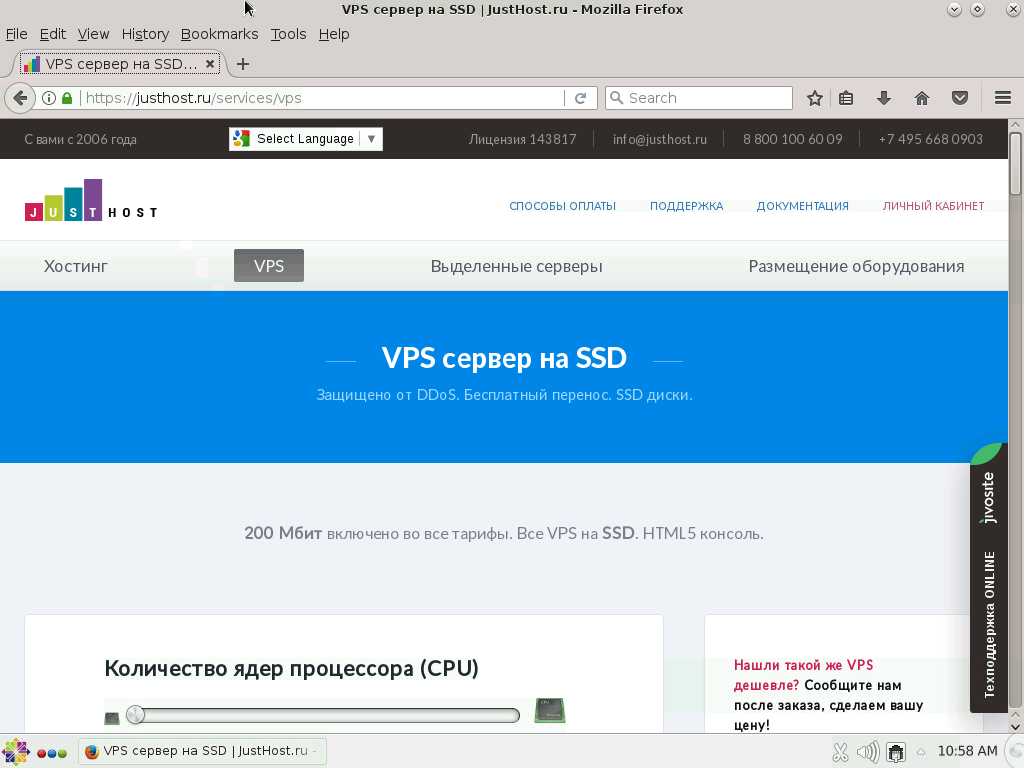
Task: Click the small CPU icon left of slider
Action: (112, 718)
